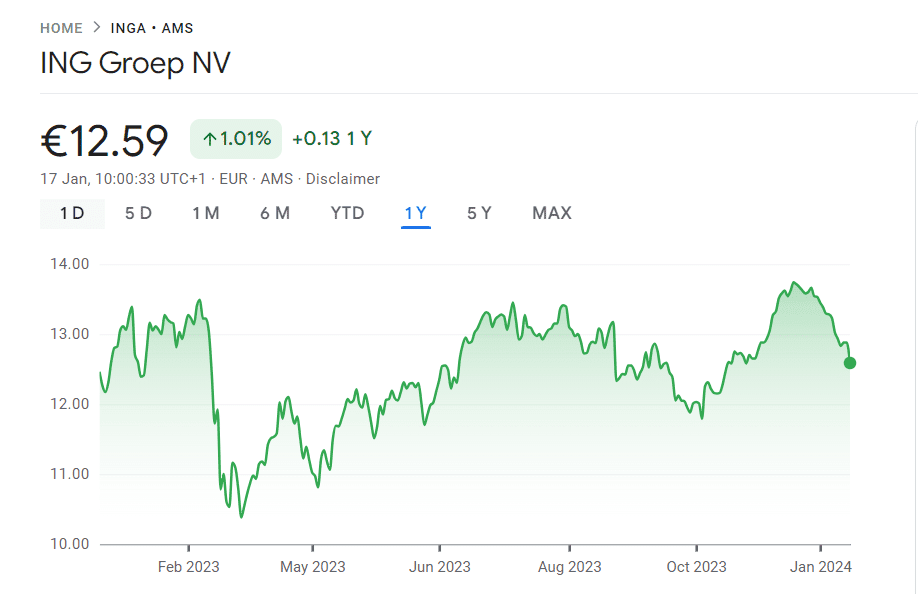
Task: Click the Jan 2024 axis label
Action: coord(821,567)
